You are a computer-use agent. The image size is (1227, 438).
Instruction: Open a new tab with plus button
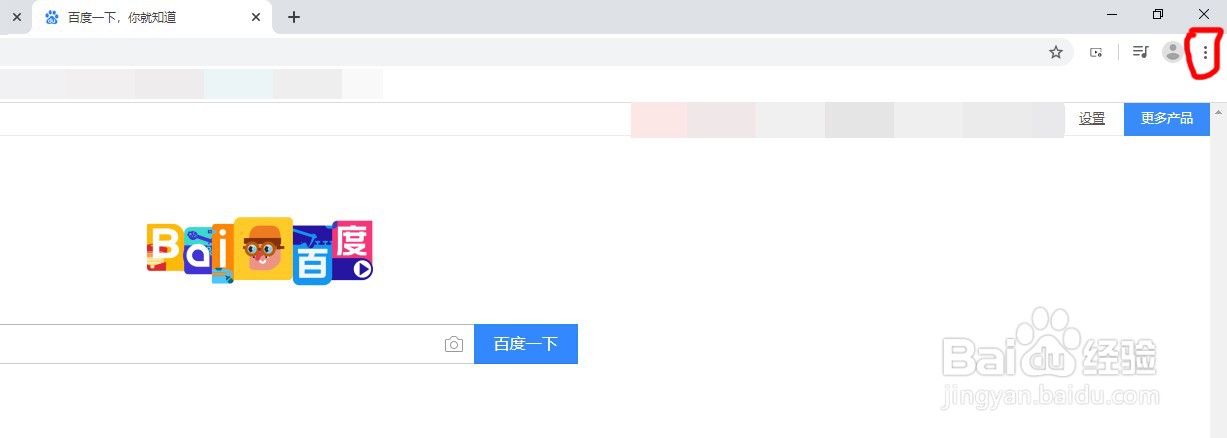[293, 17]
